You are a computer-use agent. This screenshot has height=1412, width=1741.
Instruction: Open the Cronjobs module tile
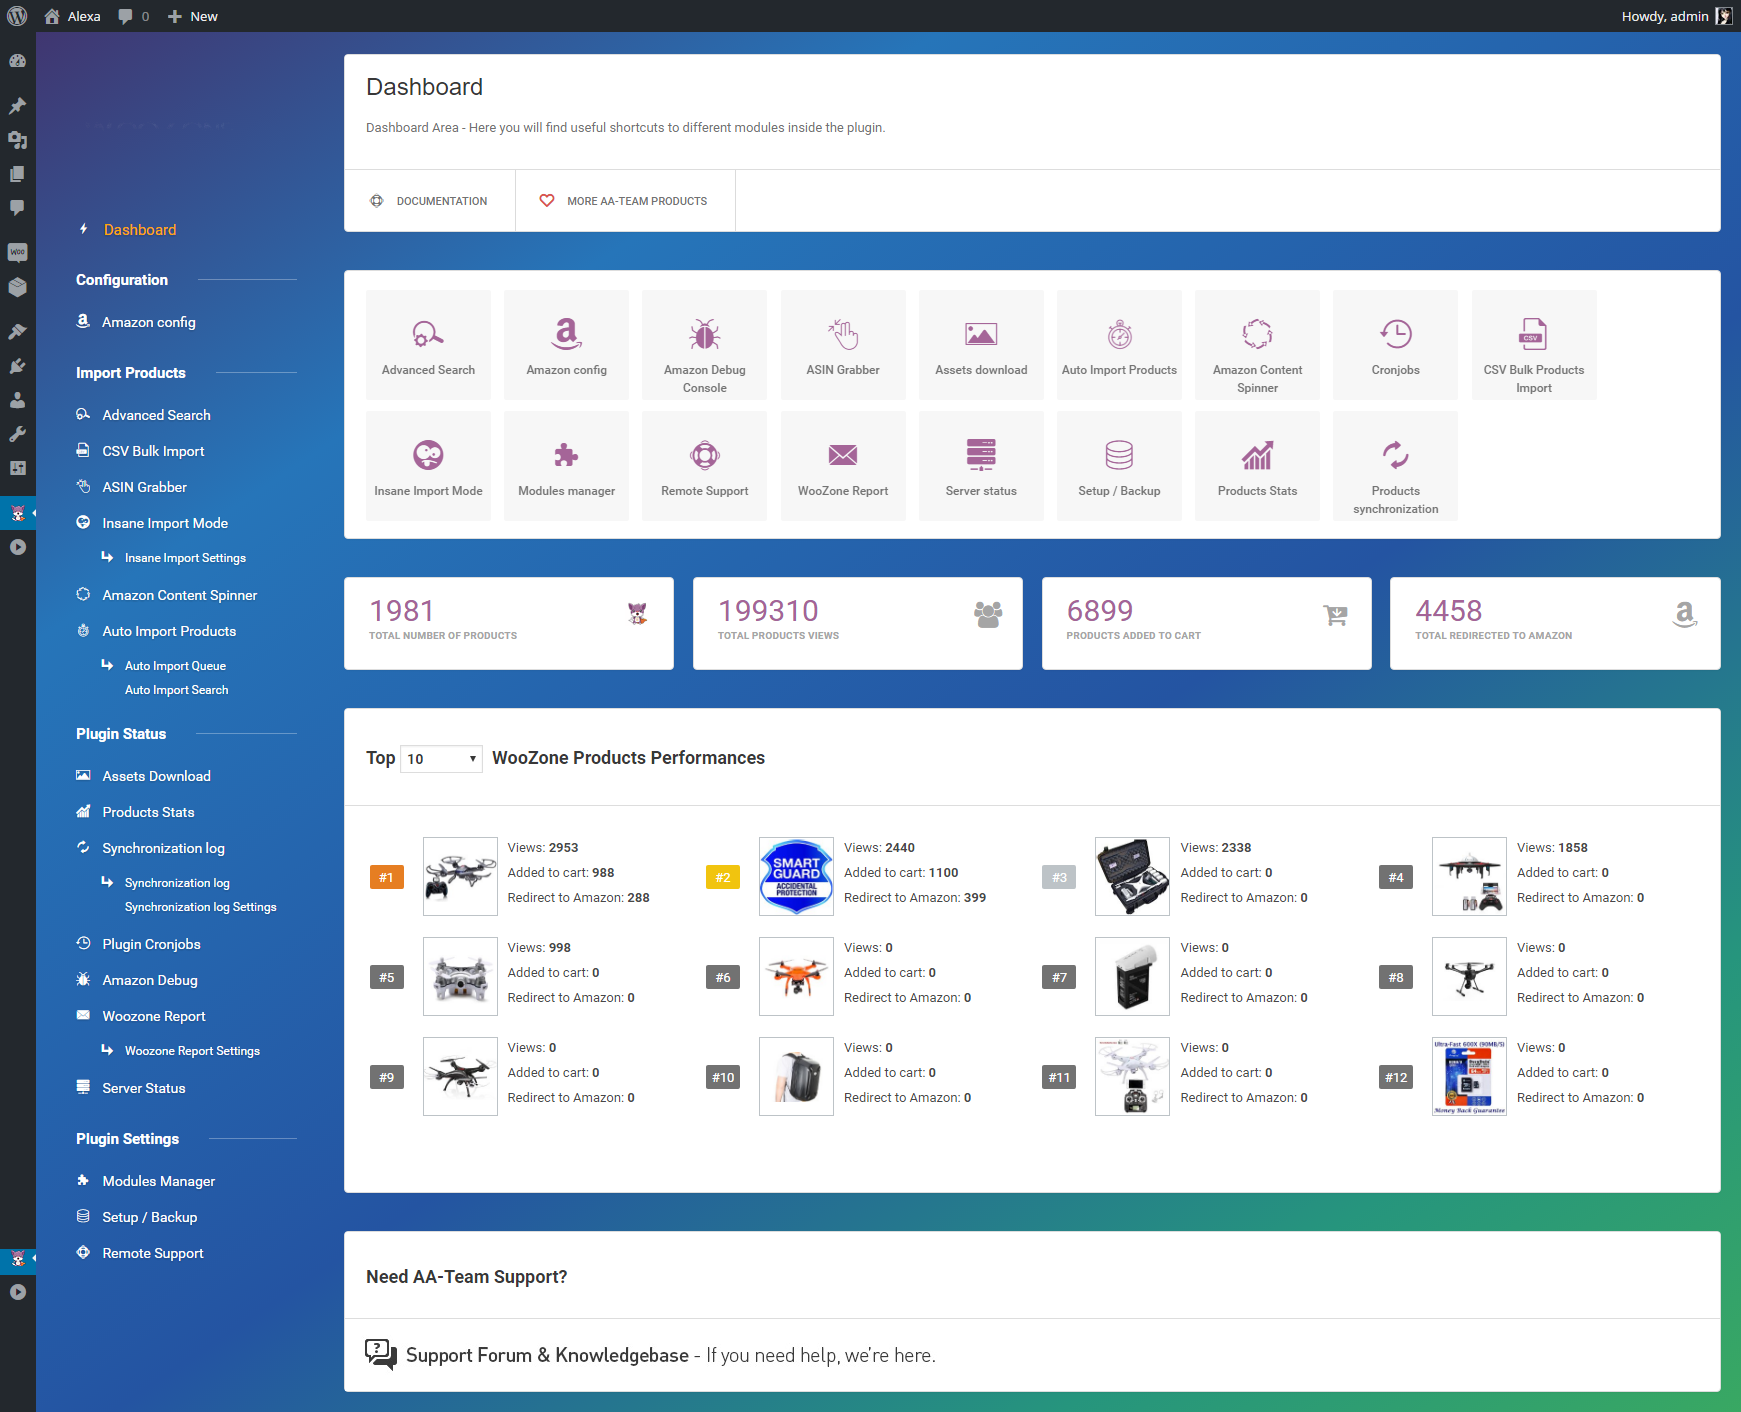tap(1395, 345)
